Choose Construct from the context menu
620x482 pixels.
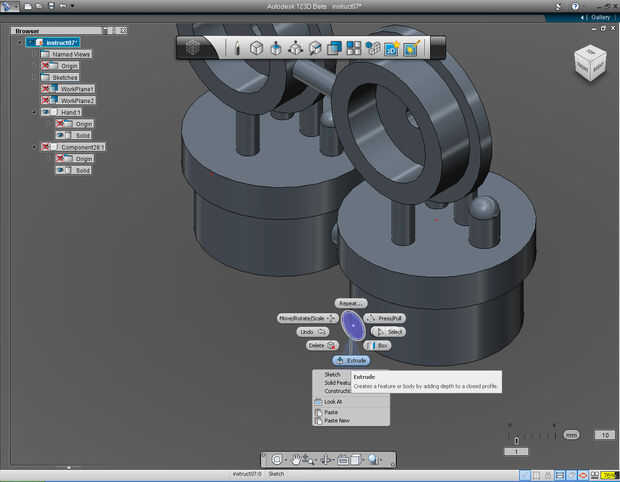pyautogui.click(x=337, y=391)
